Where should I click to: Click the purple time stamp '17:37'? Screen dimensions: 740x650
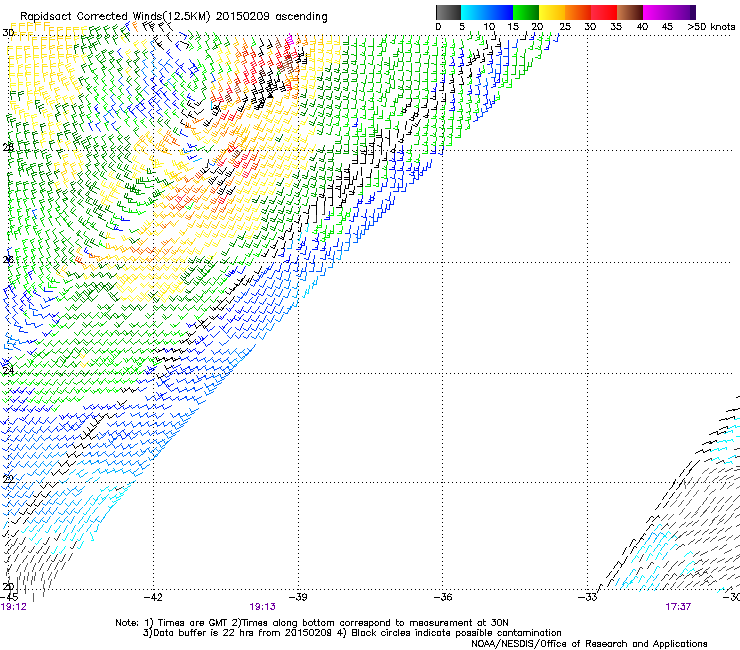[x=678, y=607]
